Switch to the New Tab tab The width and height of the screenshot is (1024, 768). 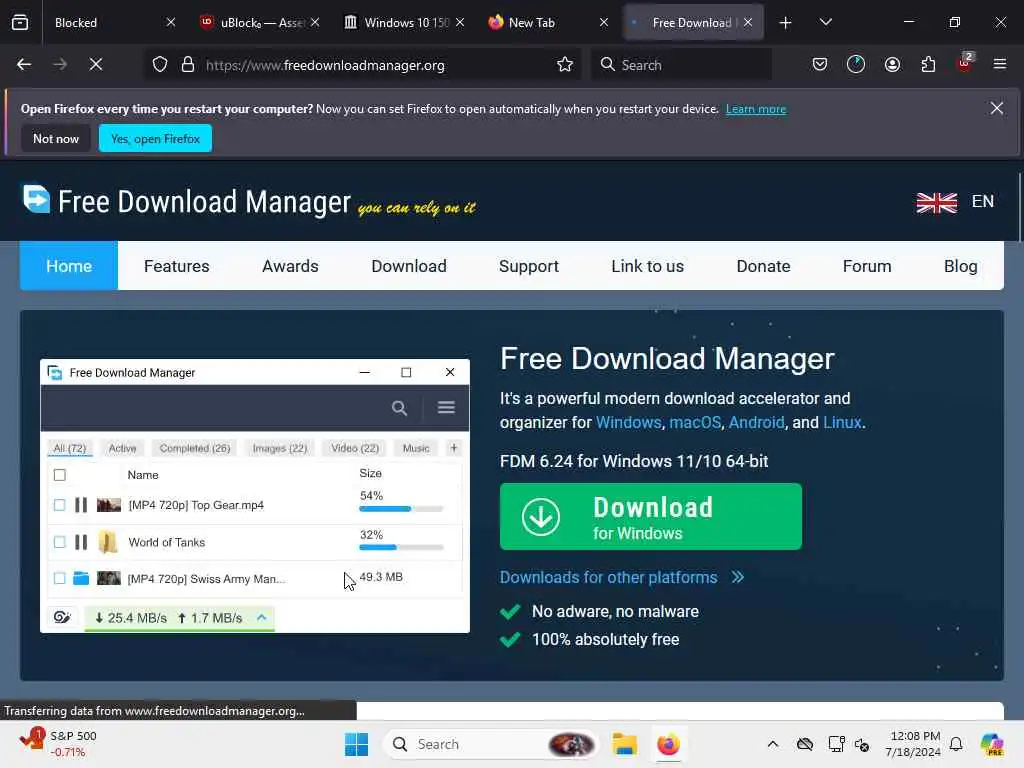[x=547, y=23]
